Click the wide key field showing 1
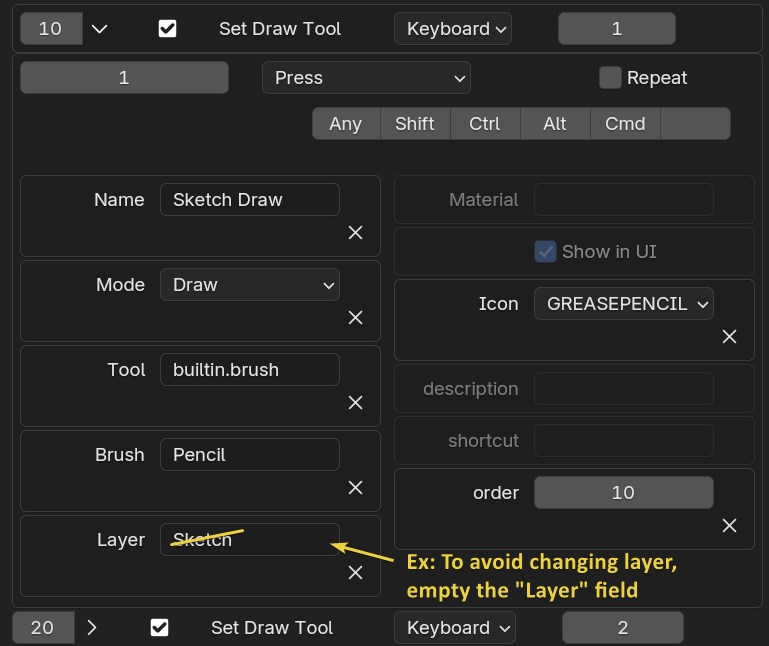The width and height of the screenshot is (769, 646). coord(124,78)
